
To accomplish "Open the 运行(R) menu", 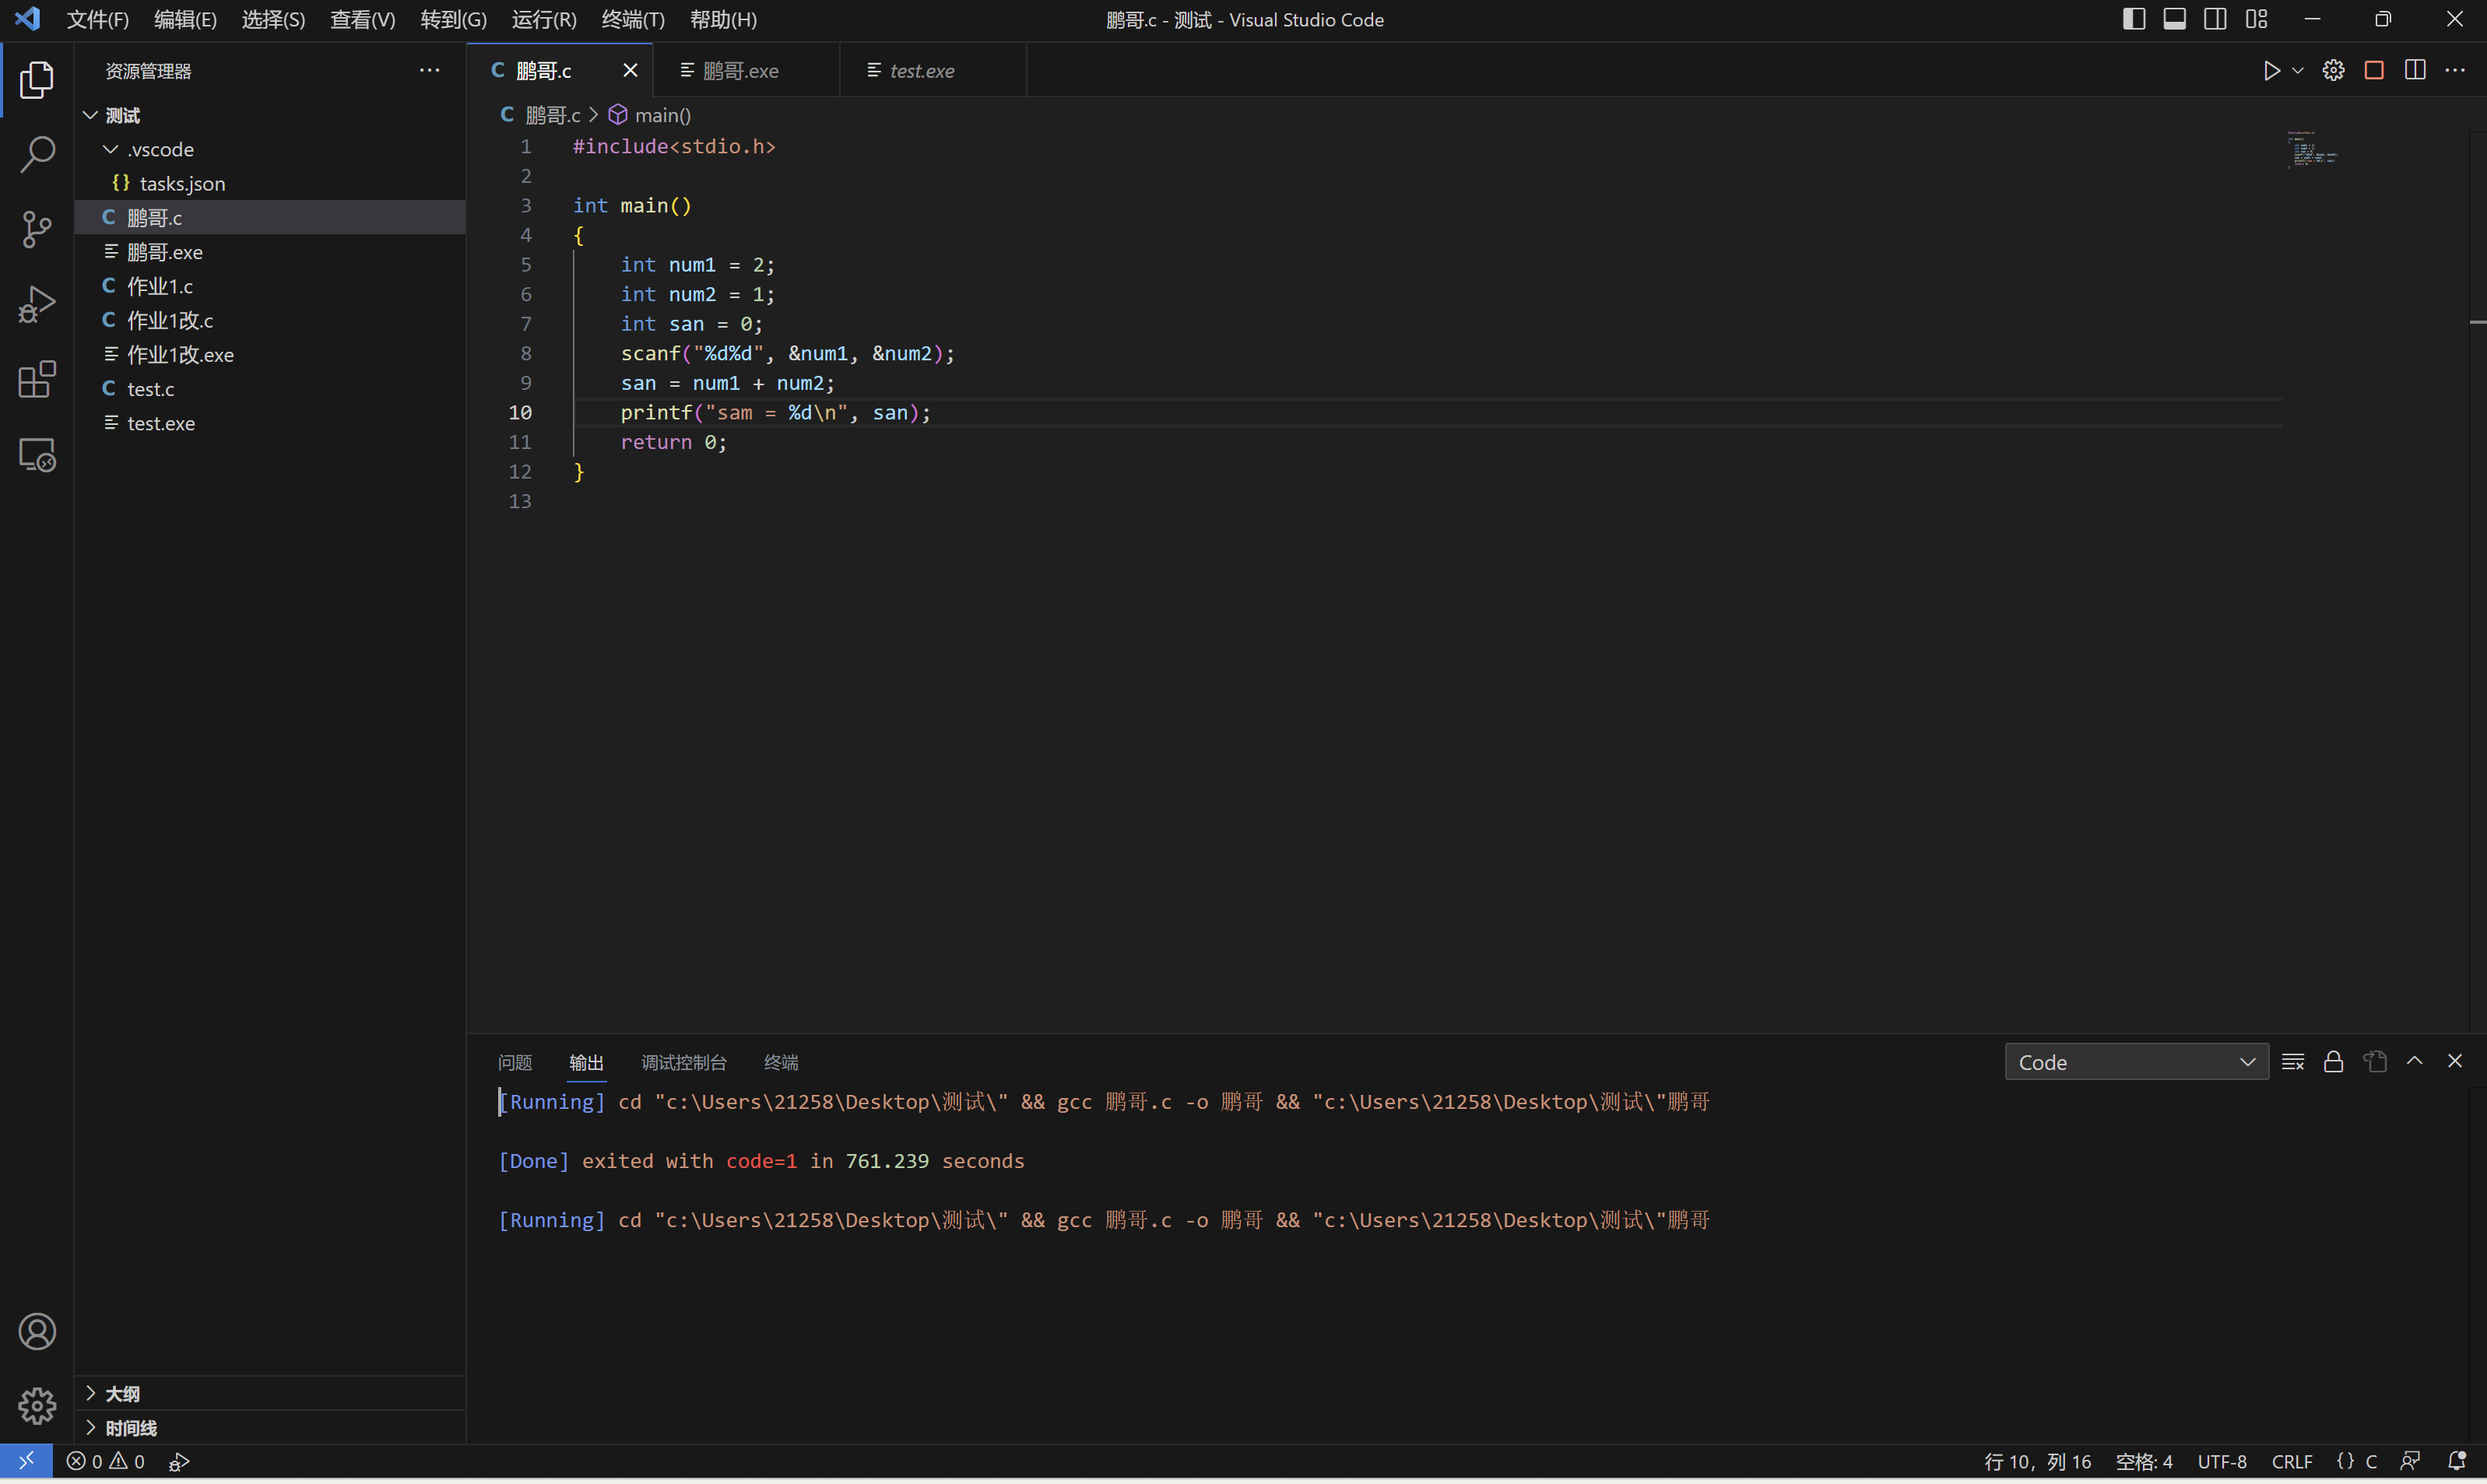I will pos(544,20).
